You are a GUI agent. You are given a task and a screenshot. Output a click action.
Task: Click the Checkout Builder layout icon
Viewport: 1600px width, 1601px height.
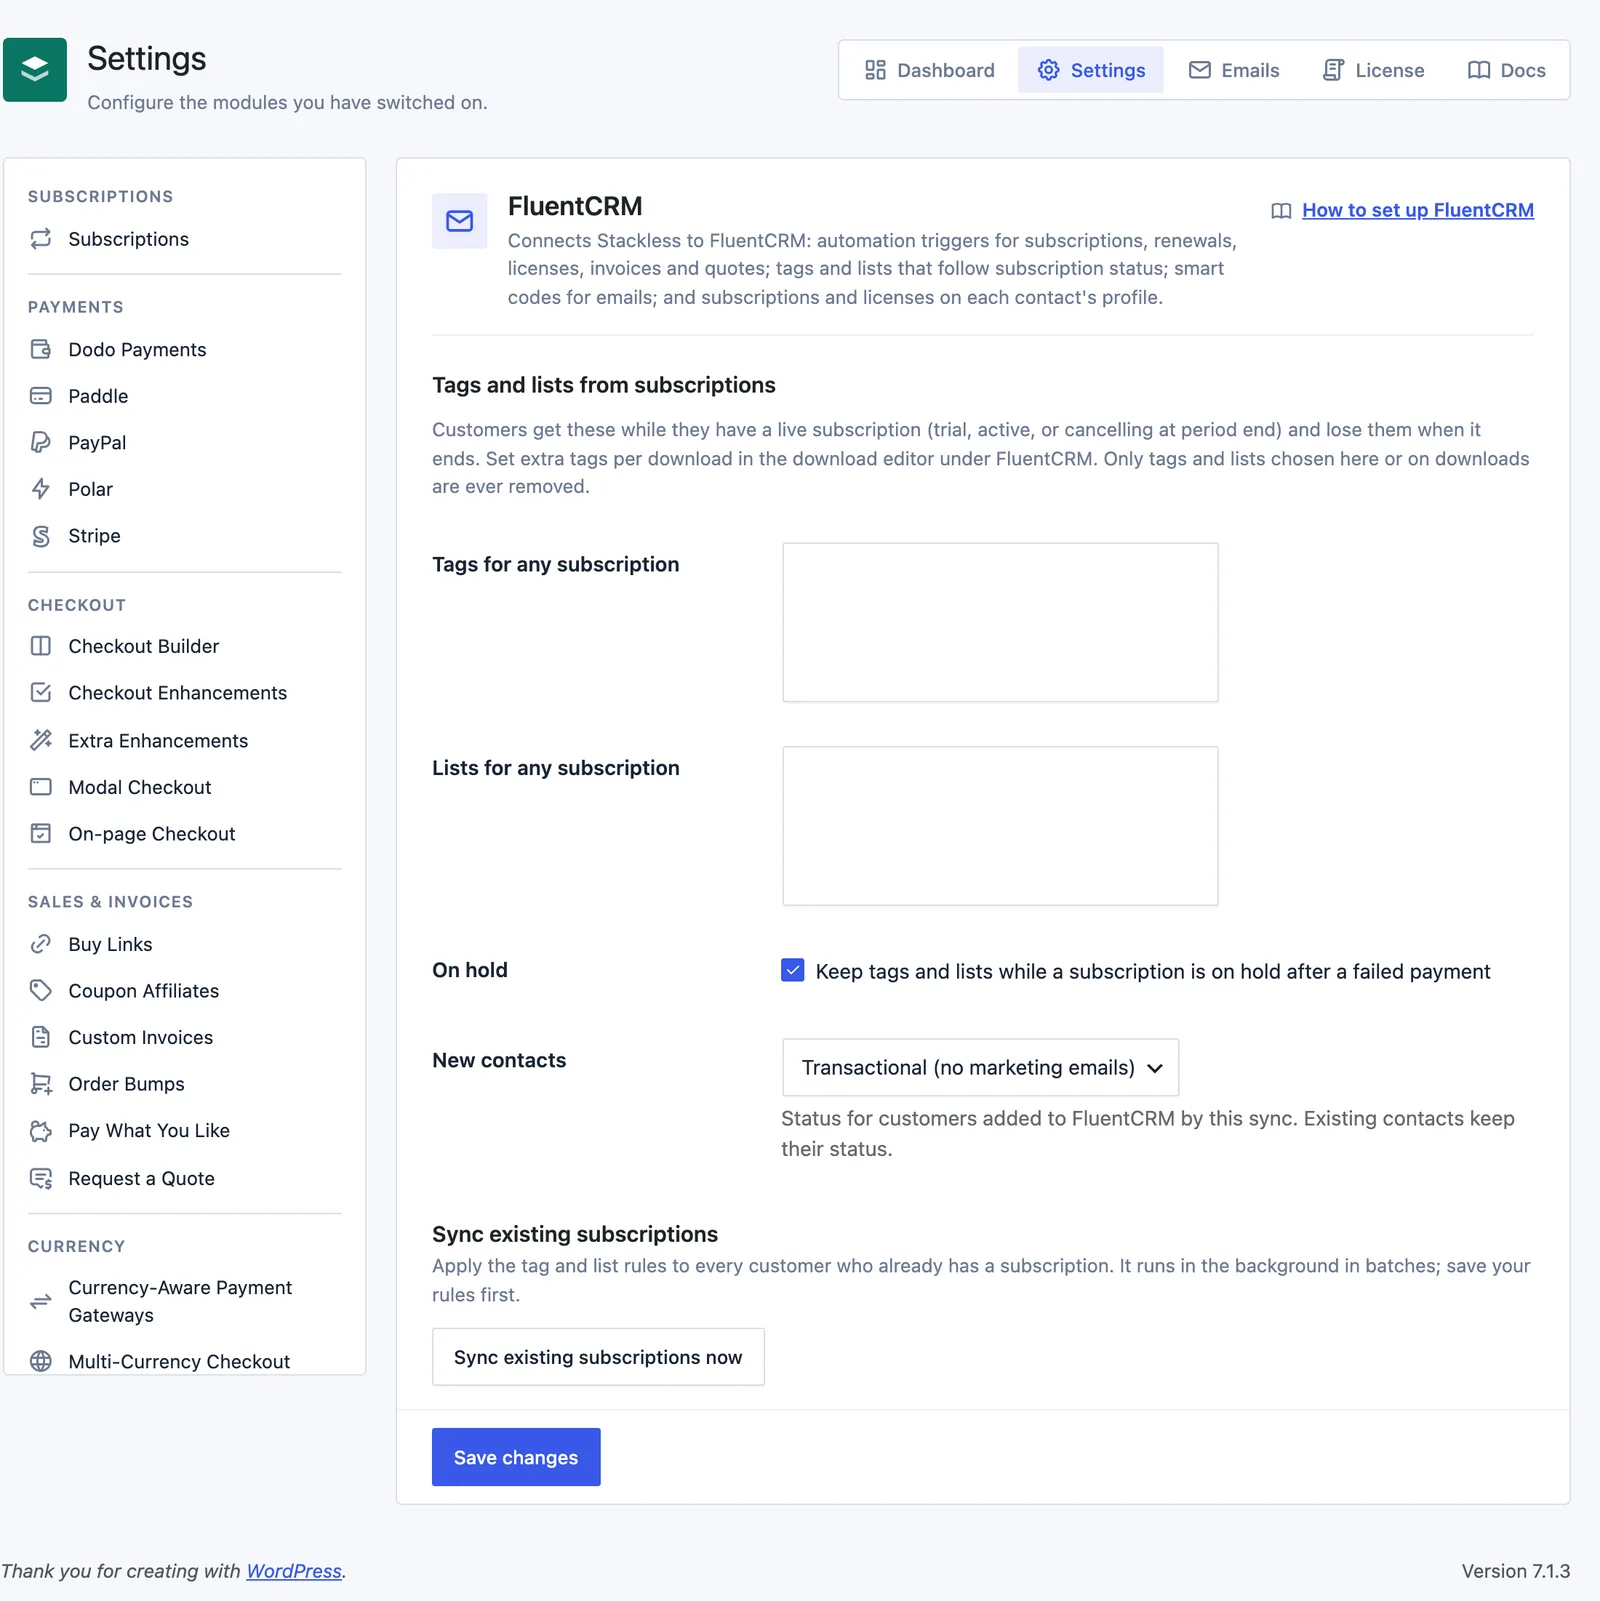click(x=41, y=646)
